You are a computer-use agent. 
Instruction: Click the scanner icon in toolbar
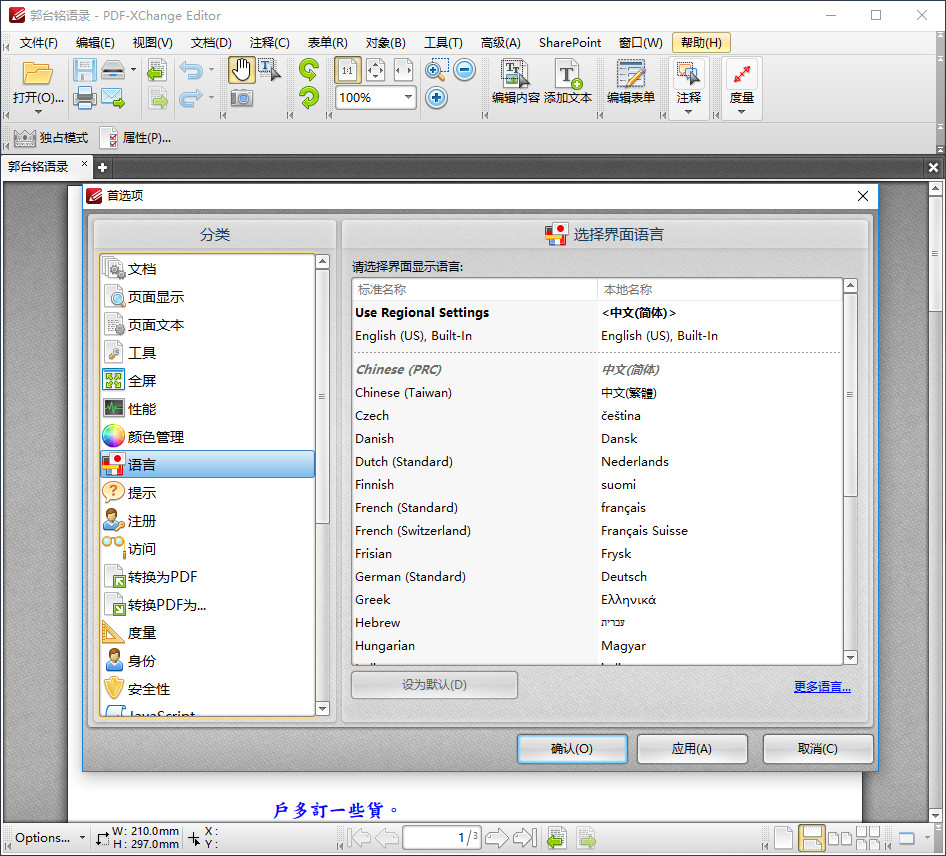point(113,71)
